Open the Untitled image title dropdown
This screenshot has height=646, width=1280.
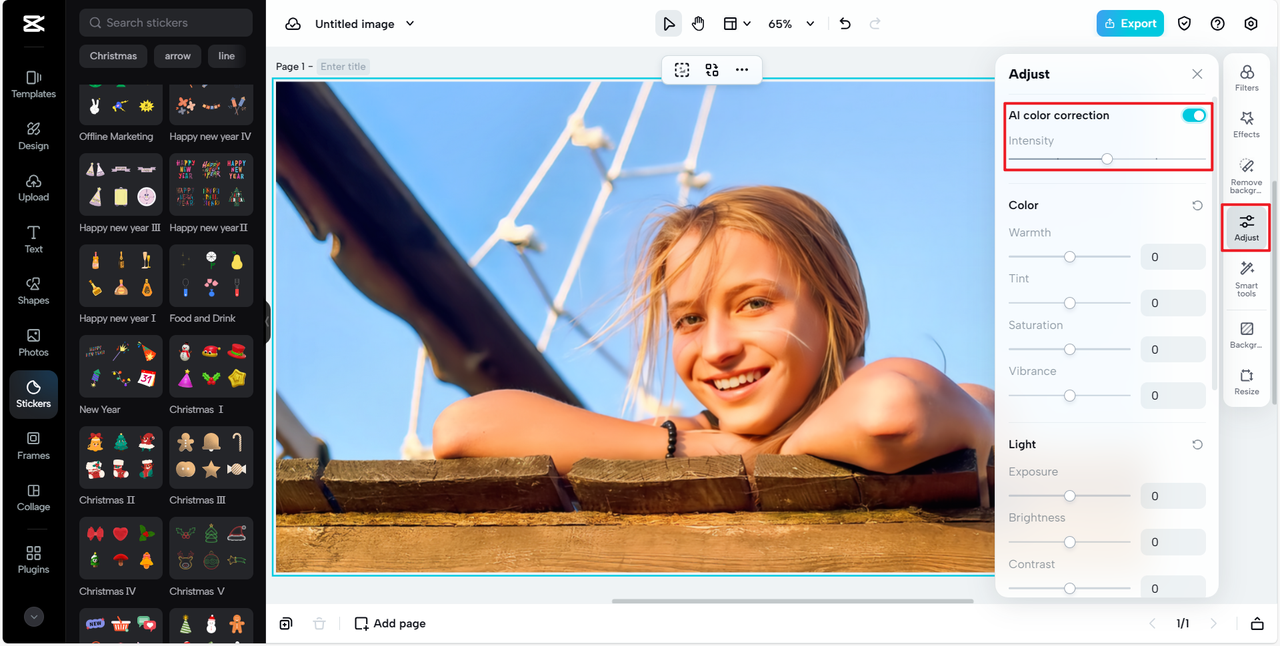coord(365,24)
